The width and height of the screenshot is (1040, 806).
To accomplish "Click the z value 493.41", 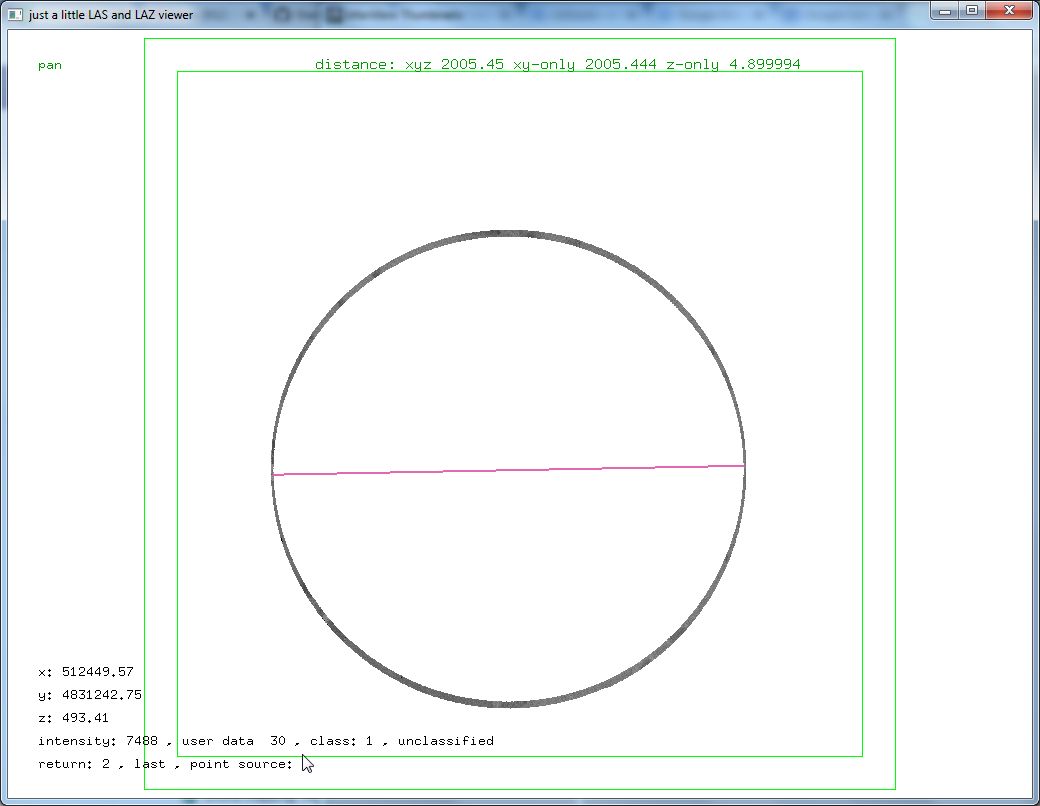I will pyautogui.click(x=84, y=718).
